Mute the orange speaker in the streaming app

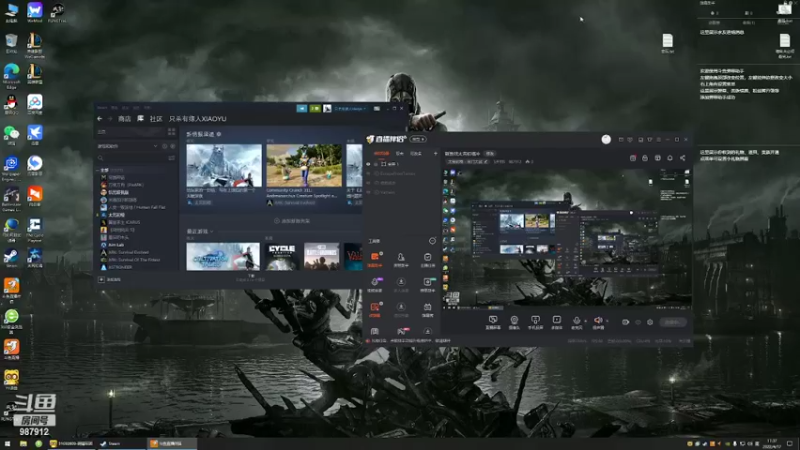[x=598, y=322]
